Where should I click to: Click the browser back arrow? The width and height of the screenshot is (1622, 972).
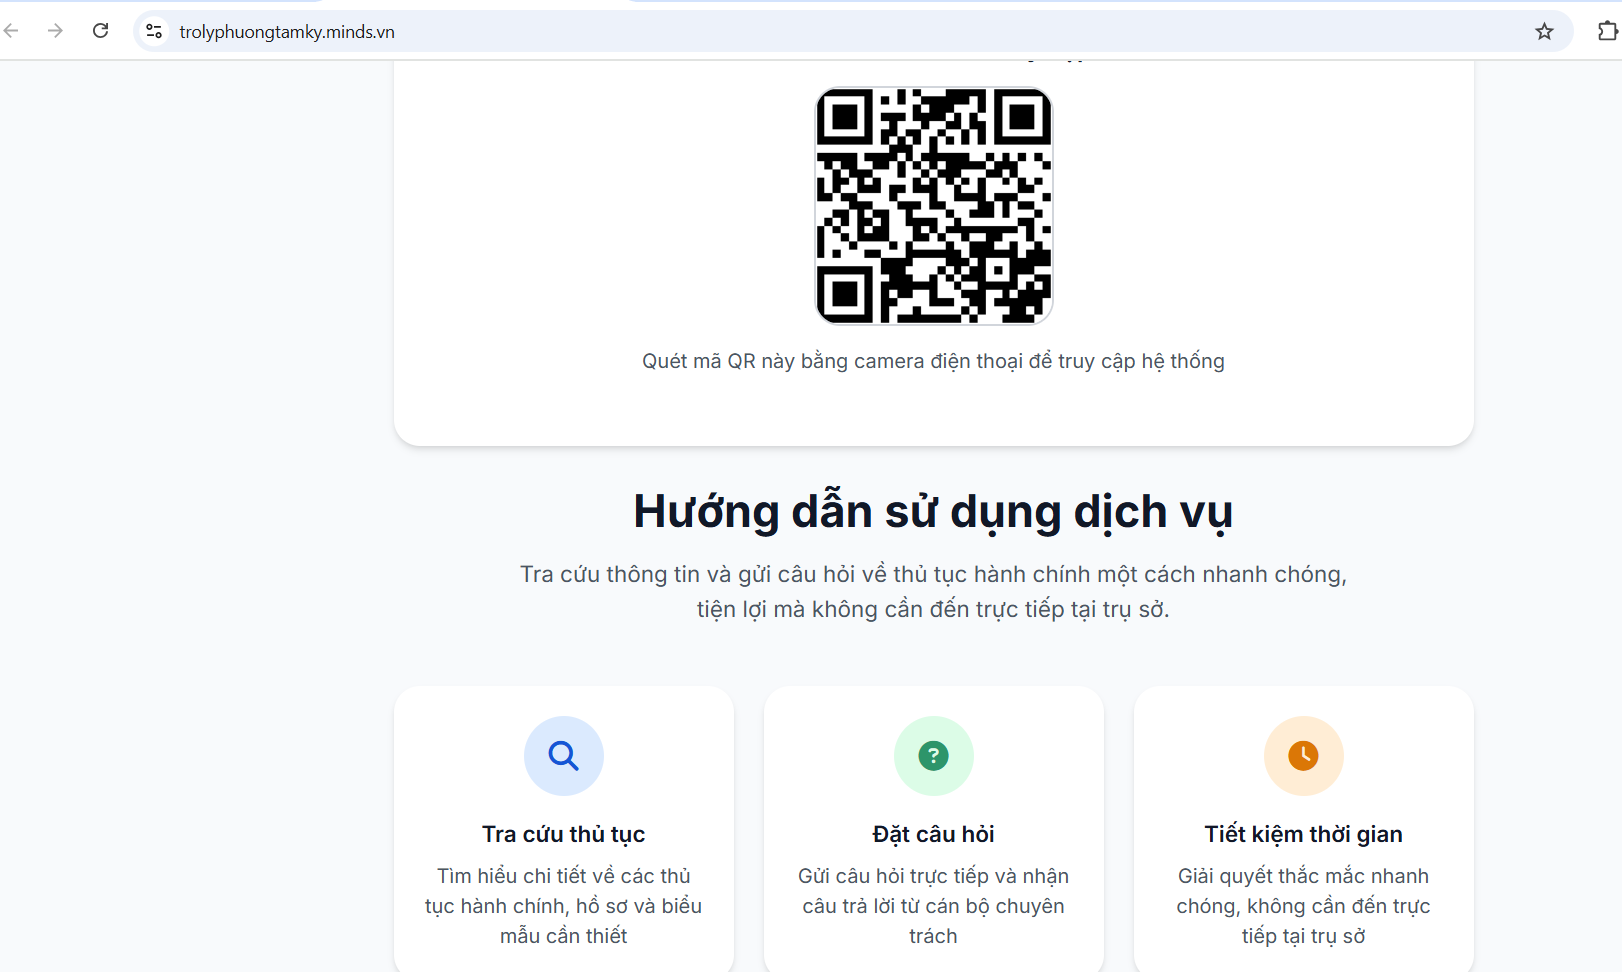pyautogui.click(x=11, y=31)
